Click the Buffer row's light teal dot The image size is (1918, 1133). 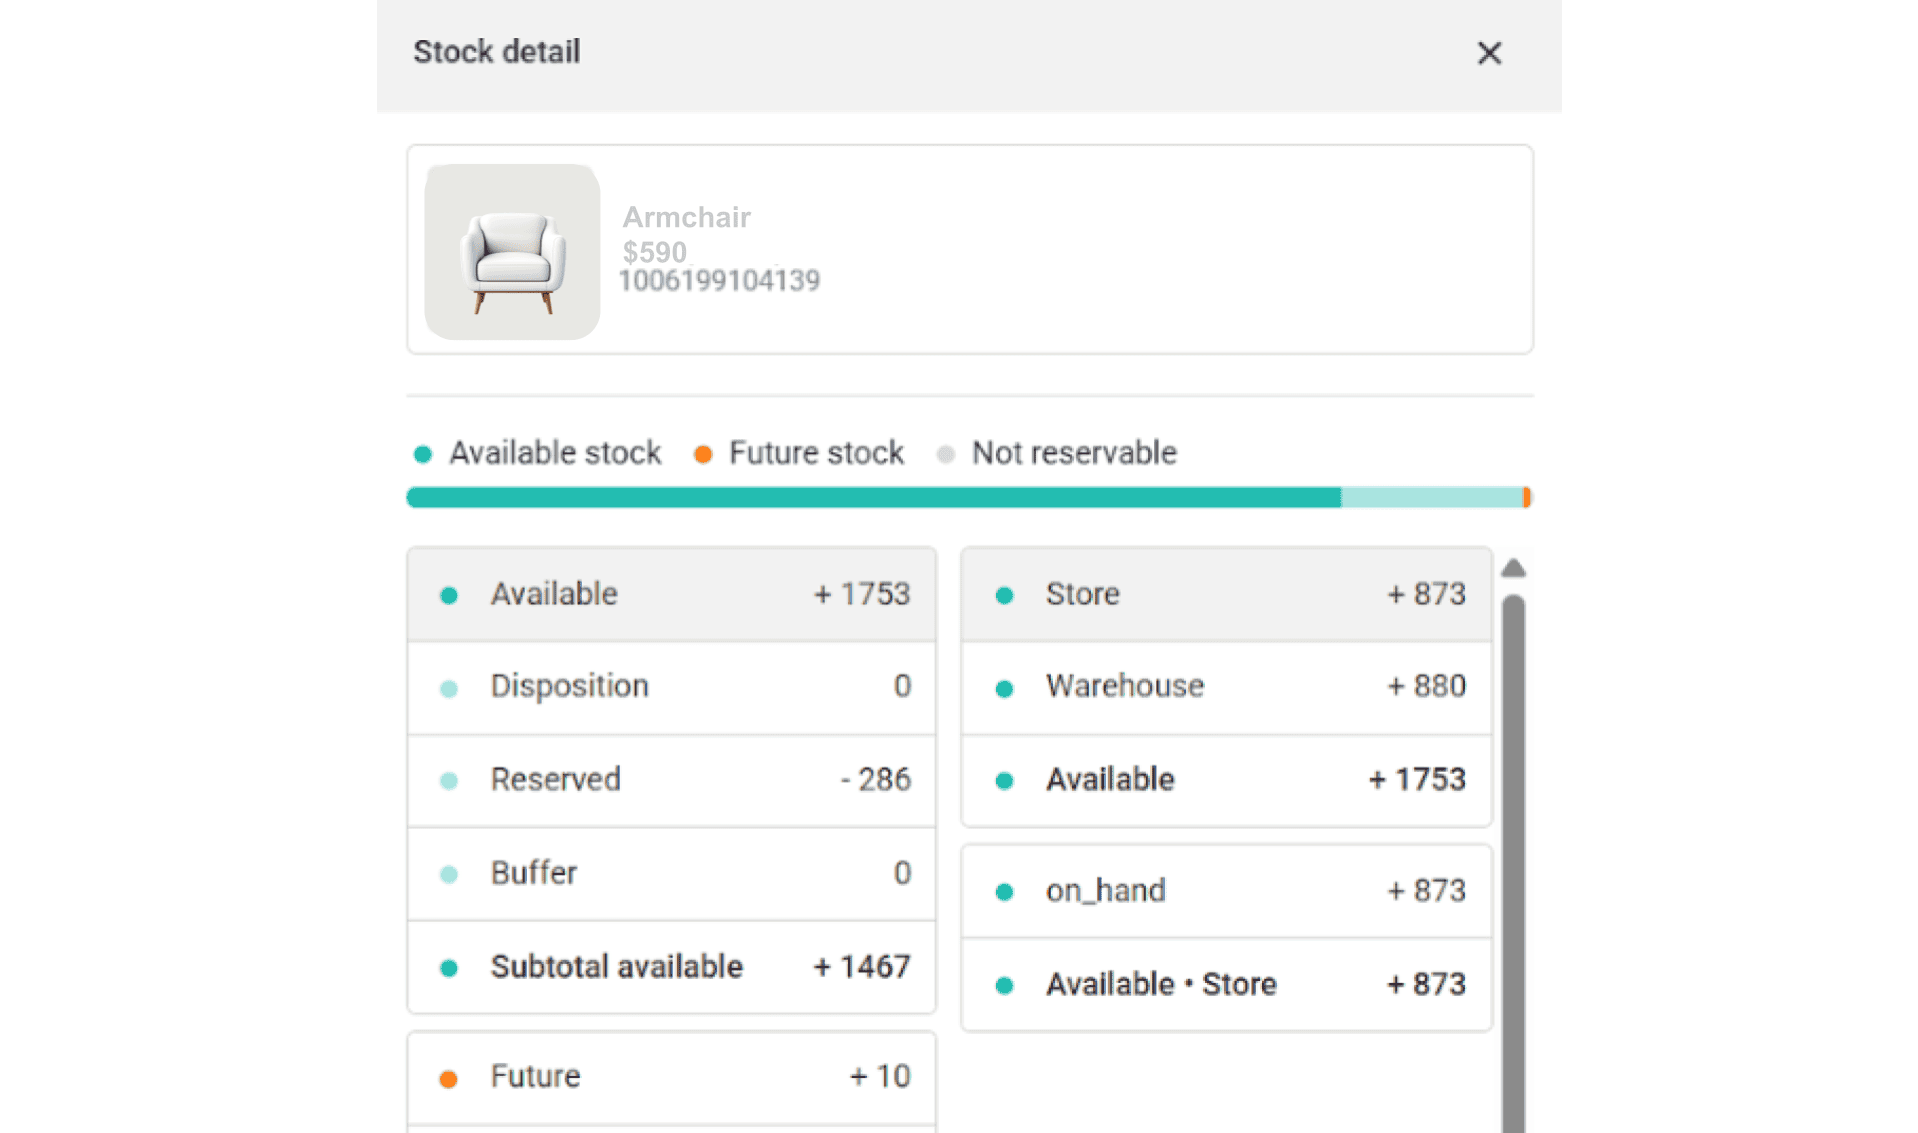[449, 875]
